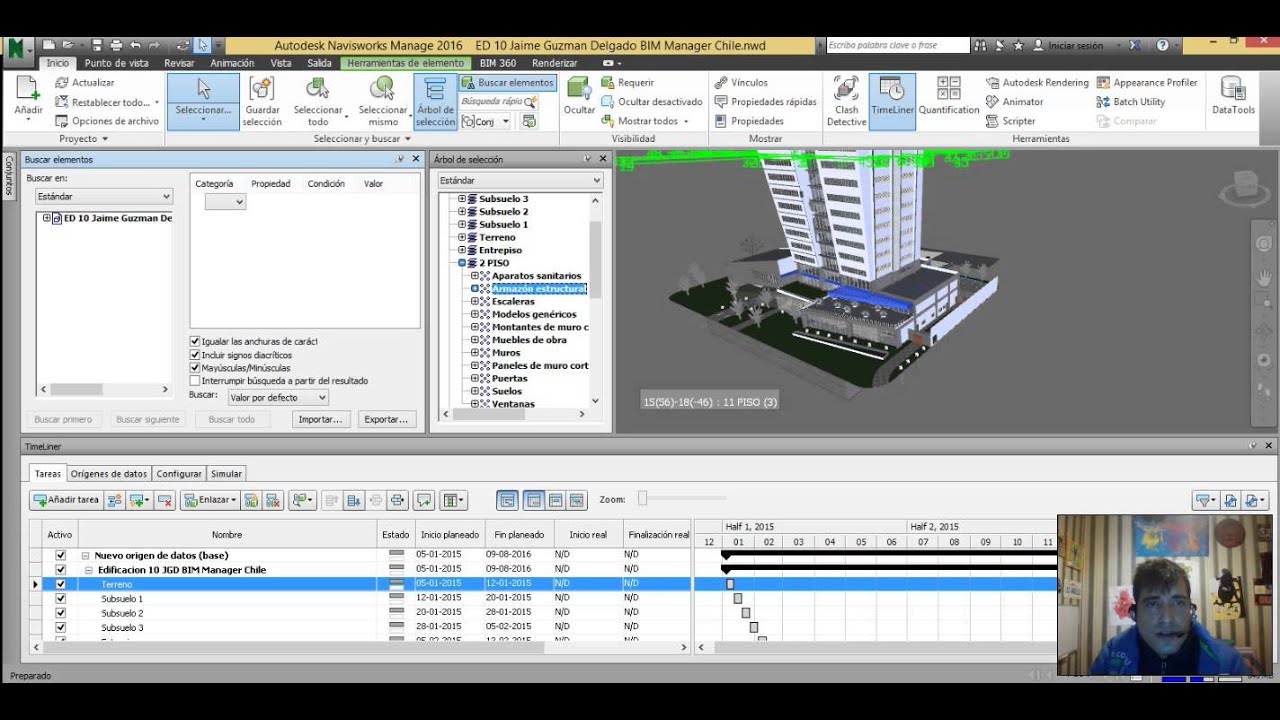Open the Clash Detective tool
The image size is (1280, 720).
coord(846,101)
